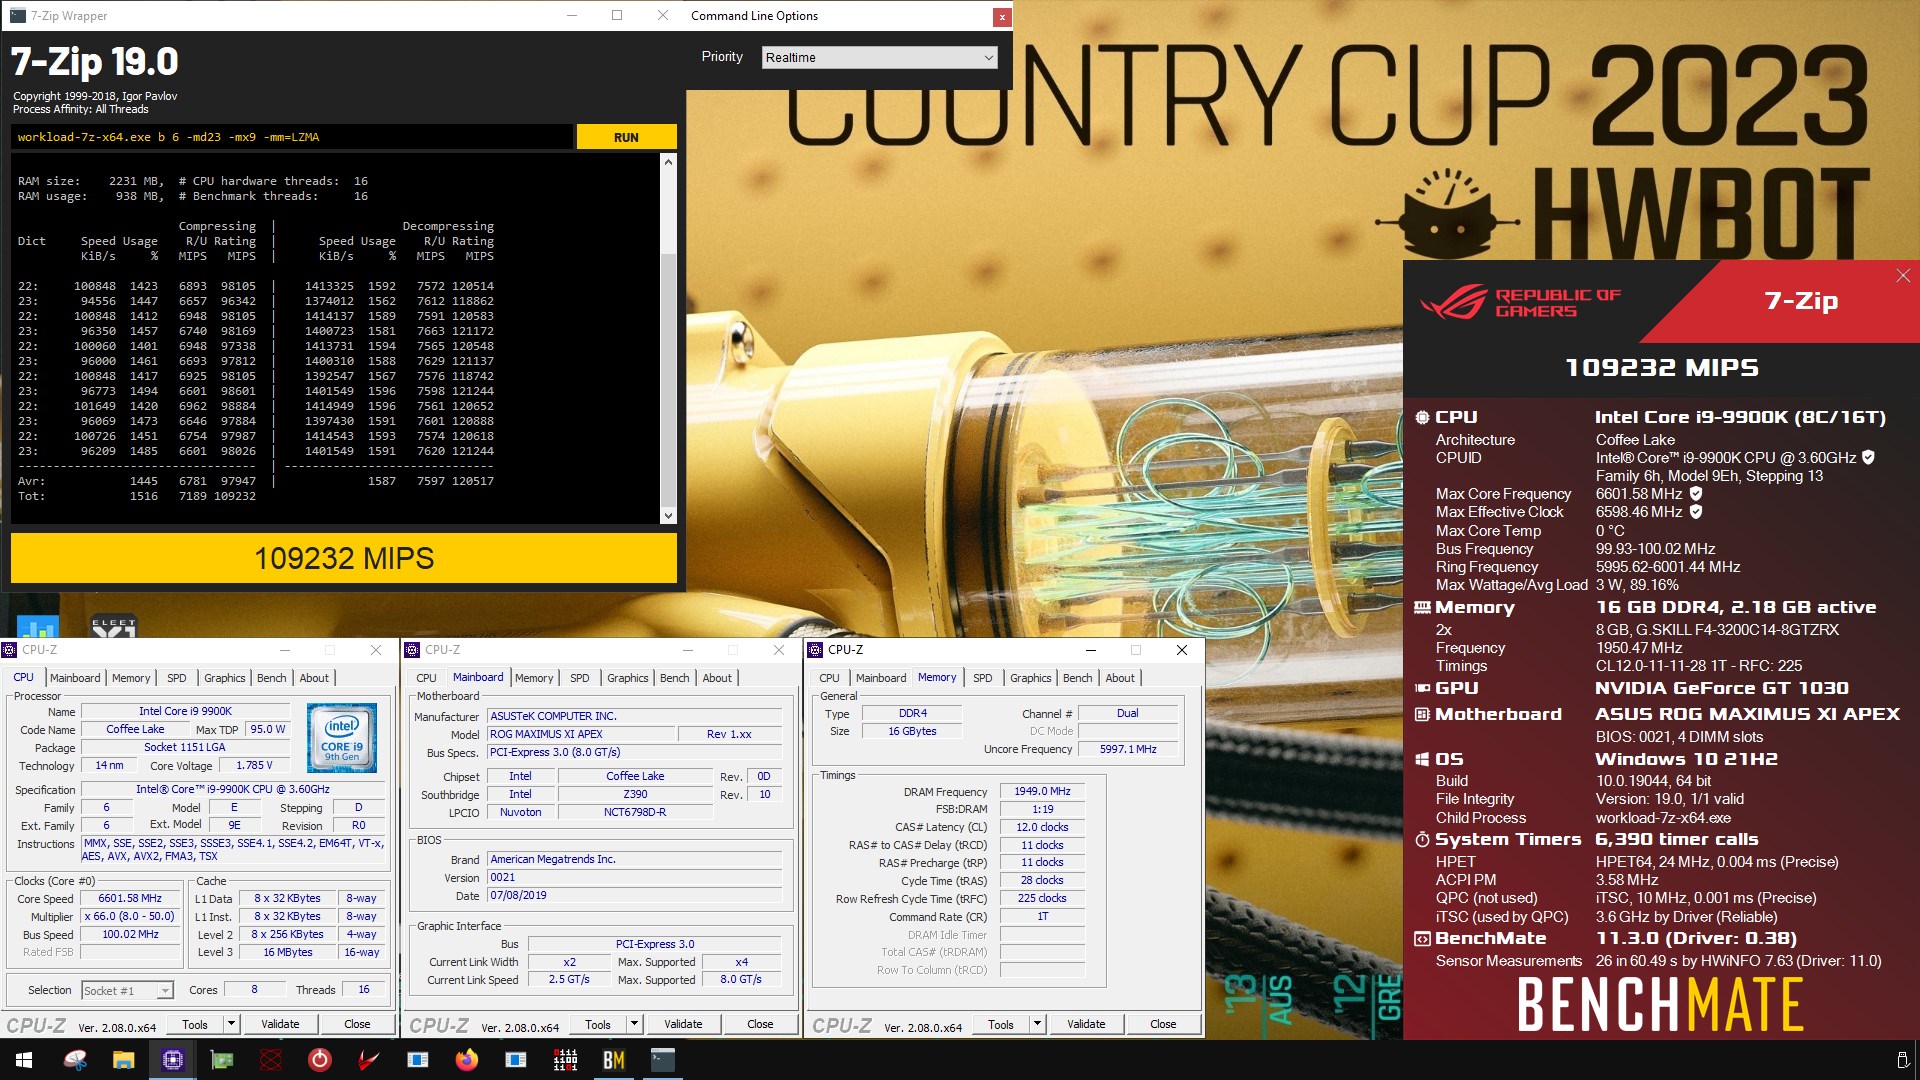Image resolution: width=1920 pixels, height=1080 pixels.
Task: Click Validate in the Processor CPU-Z window
Action: tap(280, 1024)
